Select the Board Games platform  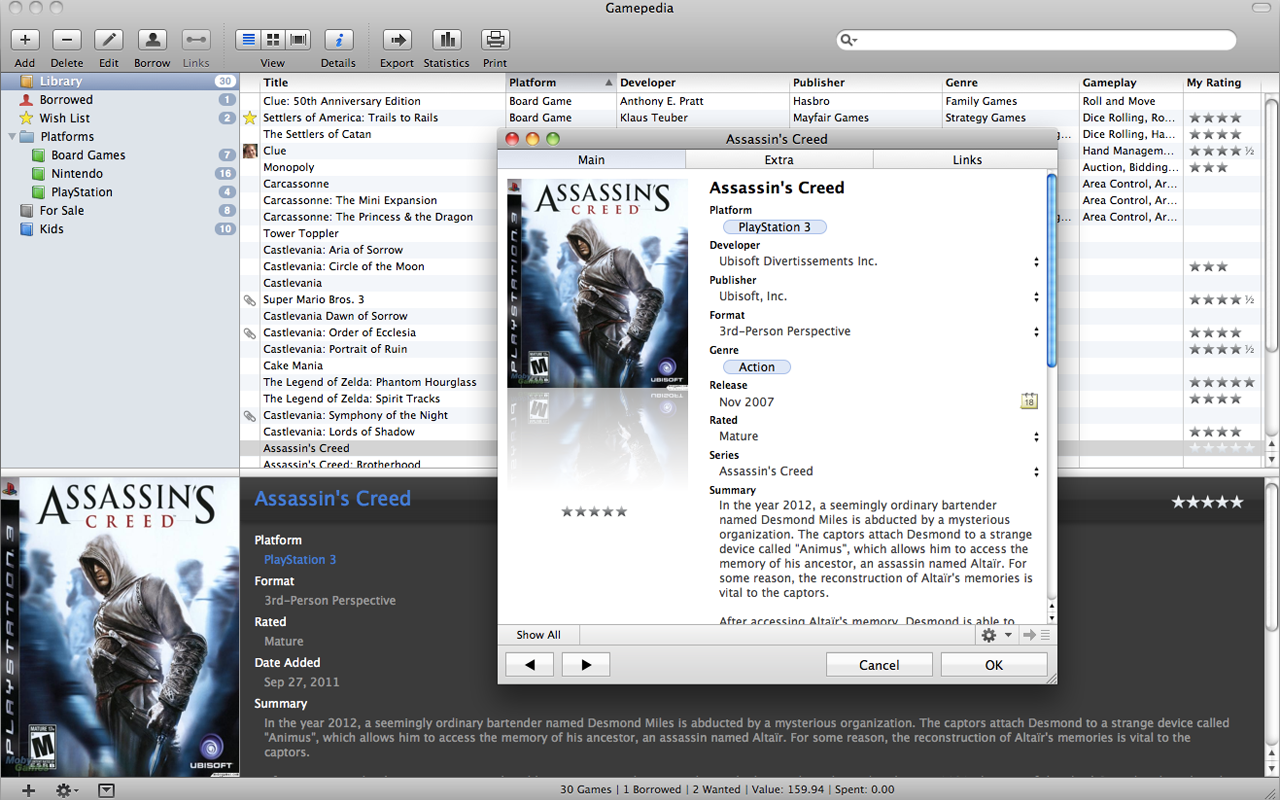pyautogui.click(x=120, y=155)
